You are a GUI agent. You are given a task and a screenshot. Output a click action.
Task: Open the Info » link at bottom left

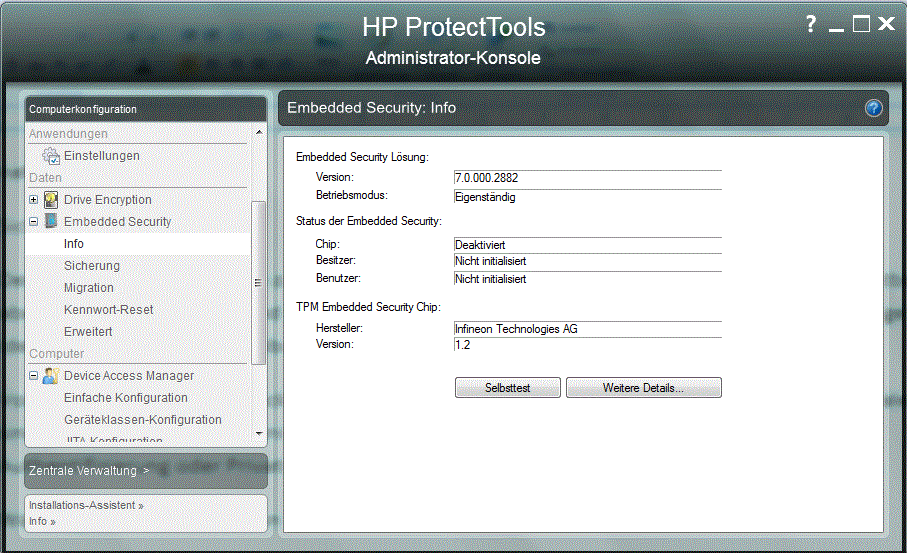pyautogui.click(x=42, y=521)
